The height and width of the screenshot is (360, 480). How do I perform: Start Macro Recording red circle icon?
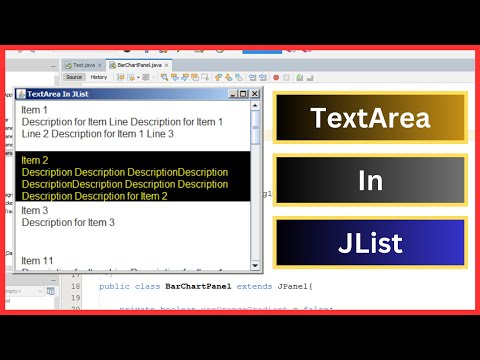tap(276, 78)
